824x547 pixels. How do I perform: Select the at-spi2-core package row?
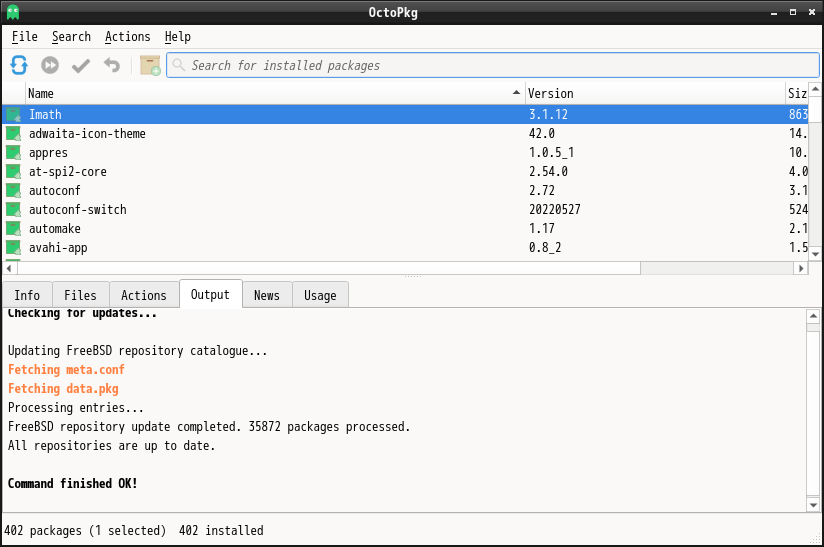405,172
